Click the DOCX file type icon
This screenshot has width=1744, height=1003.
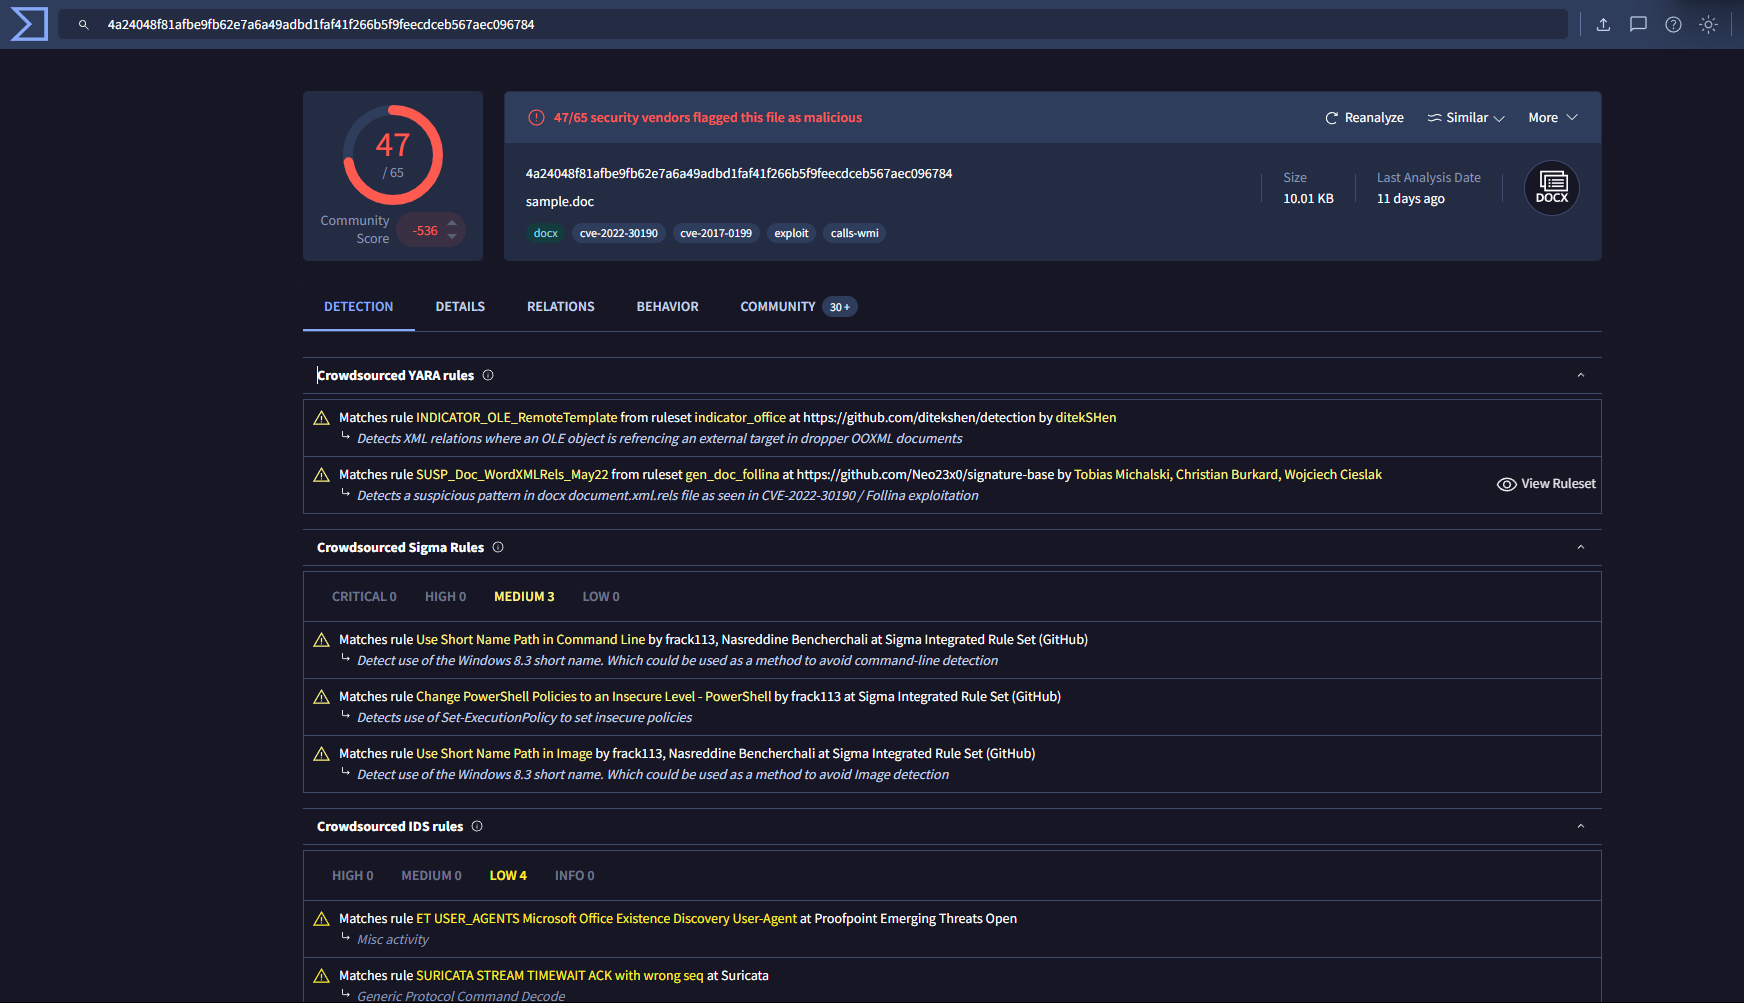pyautogui.click(x=1552, y=188)
